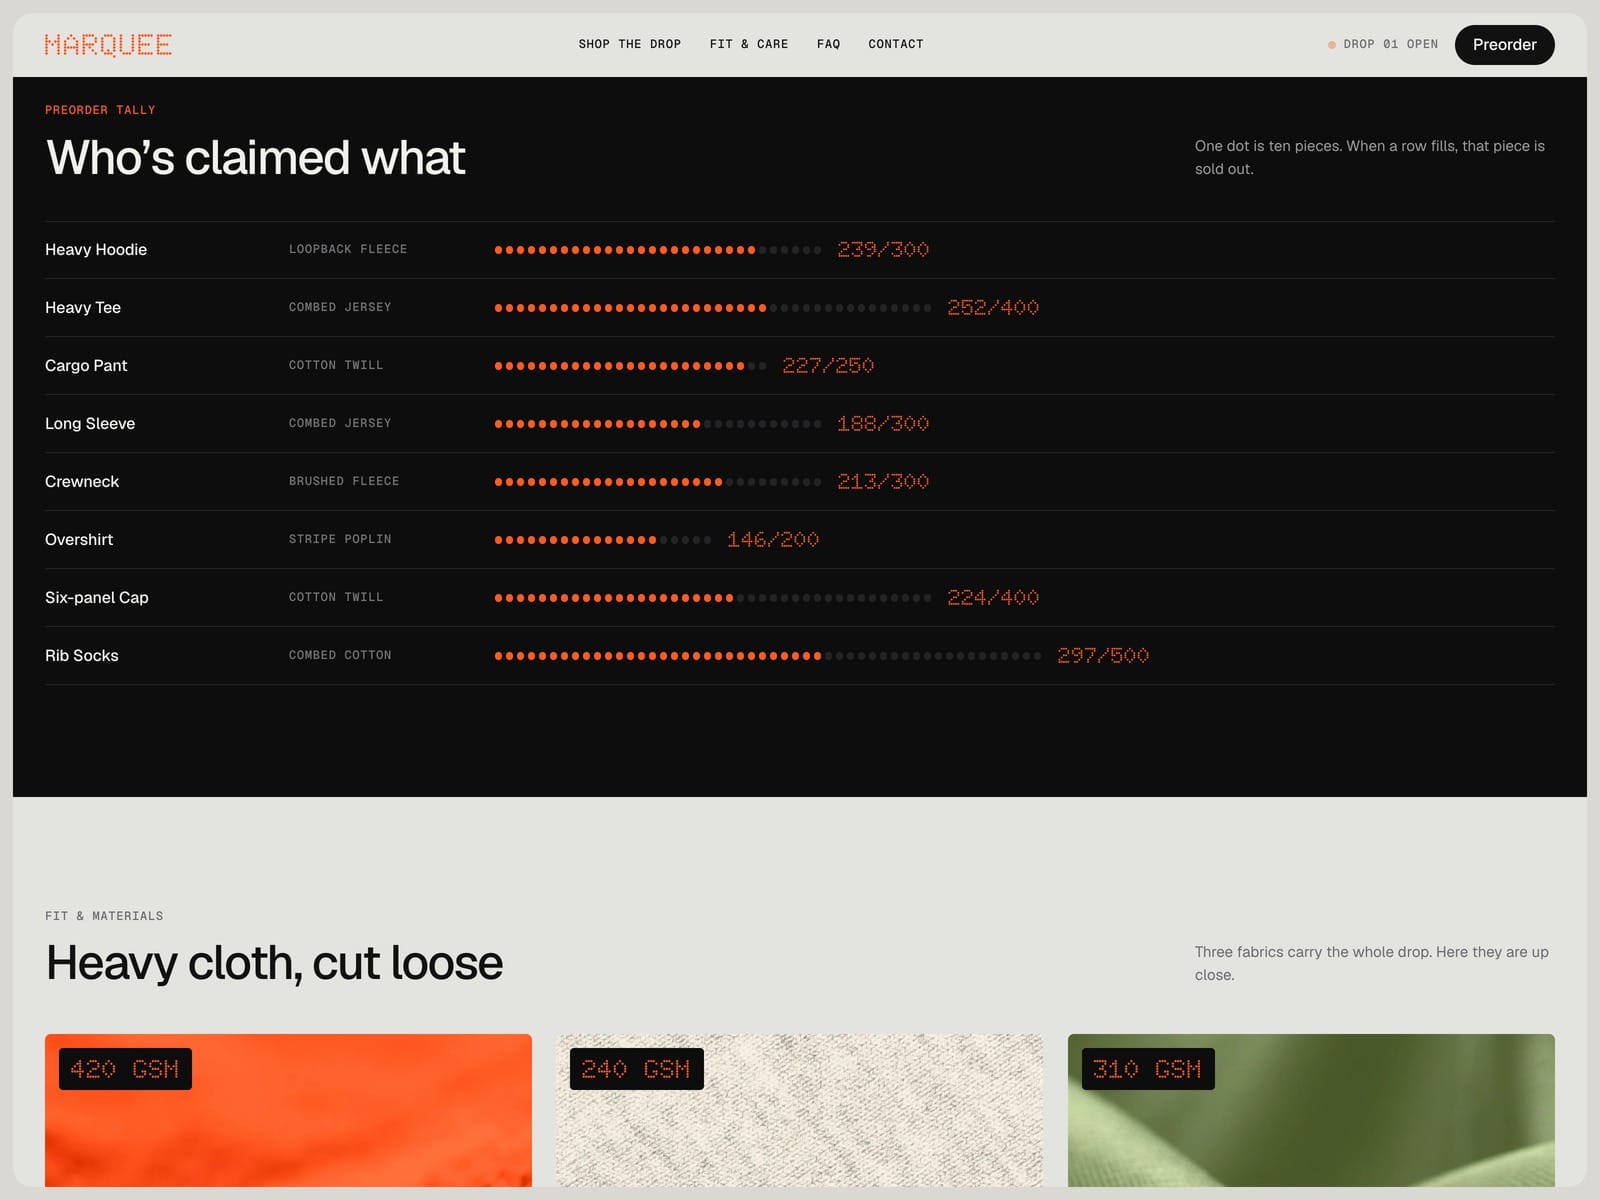Click the Who's claimed what heading
1600x1200 pixels.
tap(256, 157)
